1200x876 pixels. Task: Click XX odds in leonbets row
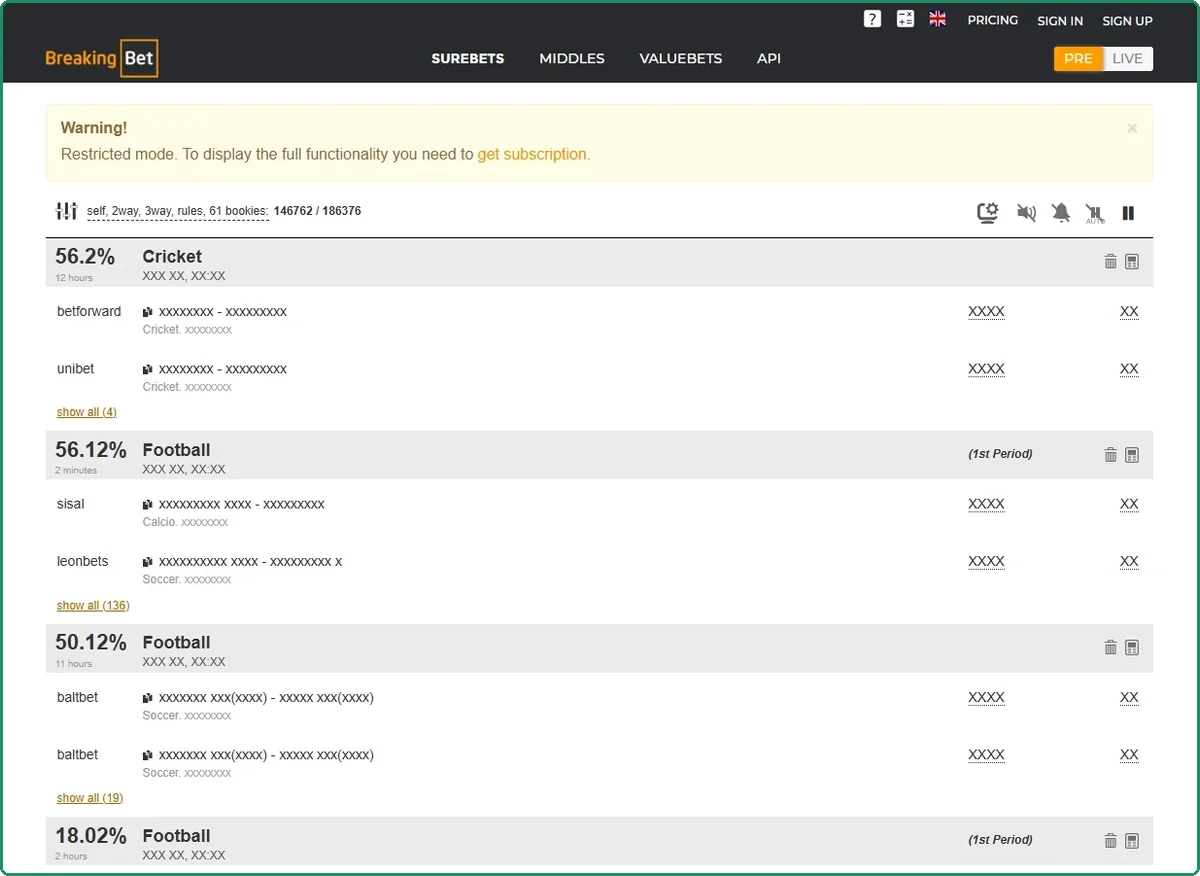(x=1129, y=561)
